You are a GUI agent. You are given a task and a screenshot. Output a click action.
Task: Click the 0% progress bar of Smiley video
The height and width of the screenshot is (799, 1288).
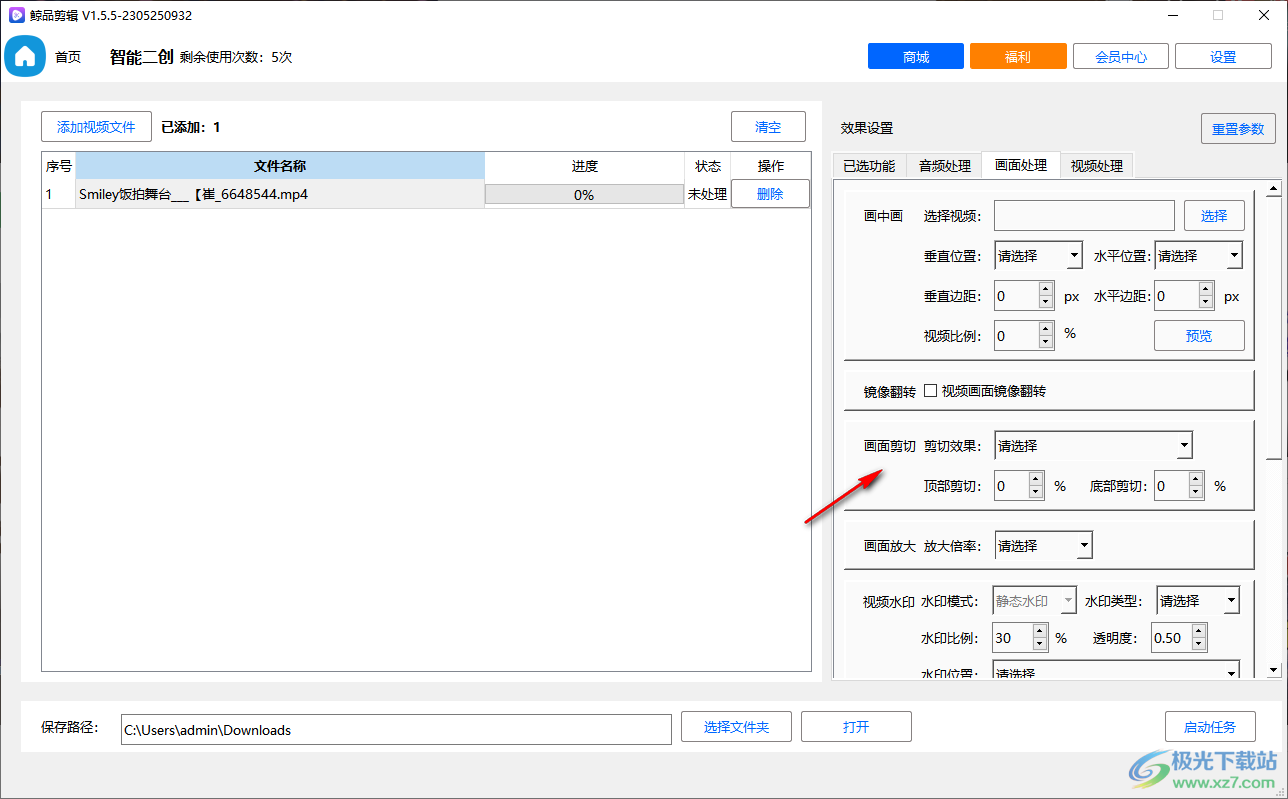(x=584, y=195)
